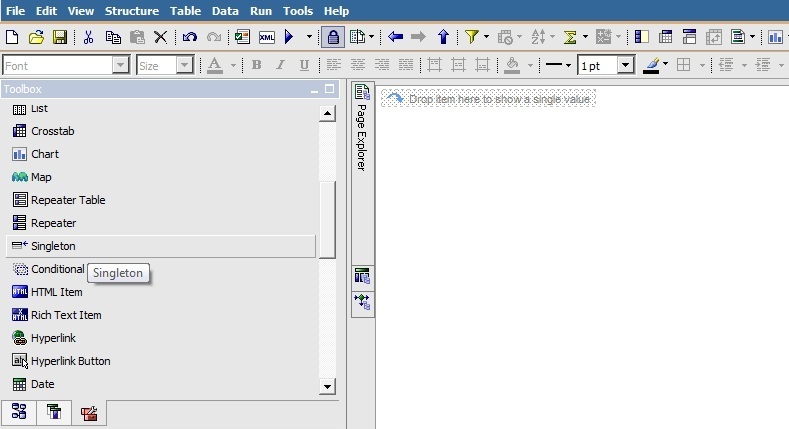The height and width of the screenshot is (429, 789).
Task: Click the Date calendar icon
Action: click(x=19, y=384)
